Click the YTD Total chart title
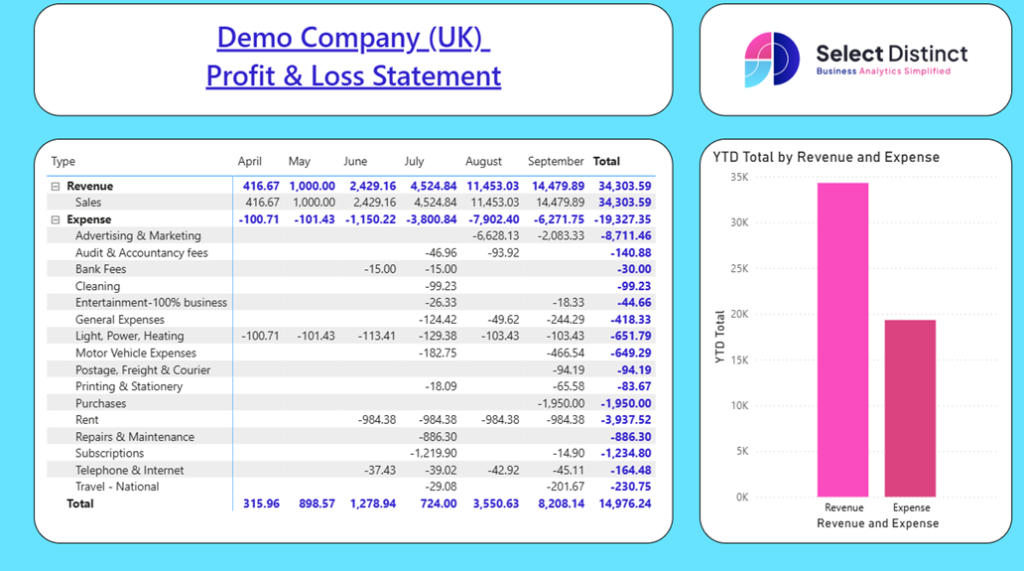 pyautogui.click(x=826, y=157)
